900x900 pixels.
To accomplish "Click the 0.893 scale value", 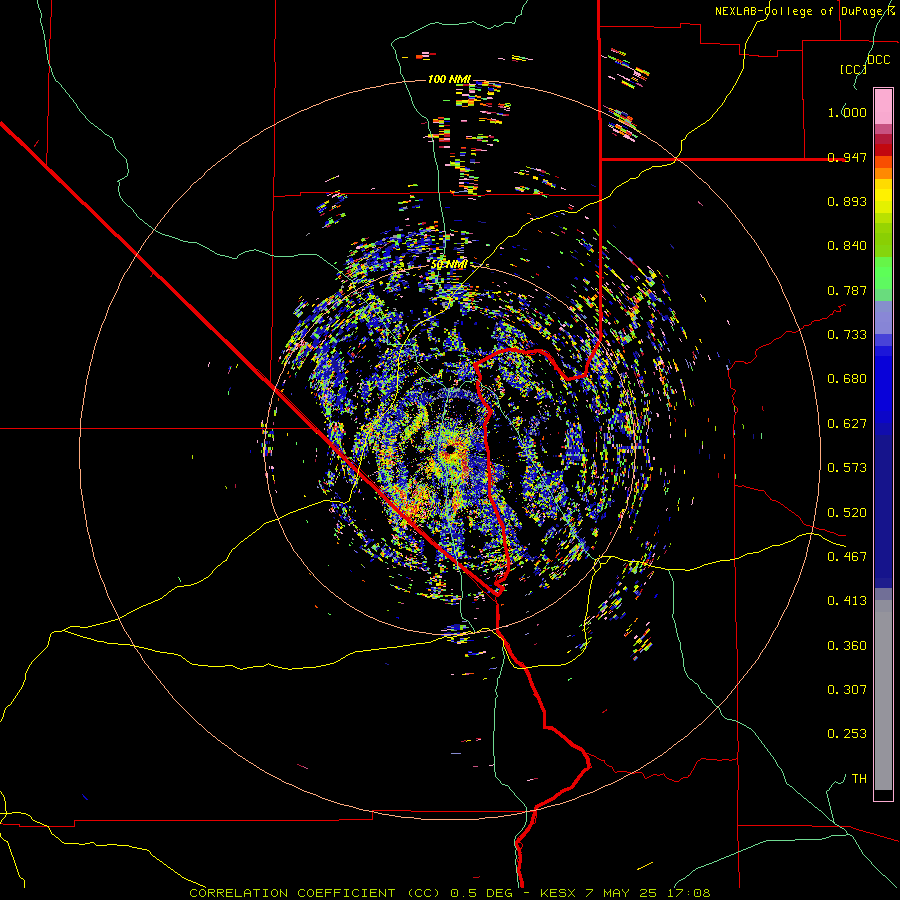I will 847,201.
